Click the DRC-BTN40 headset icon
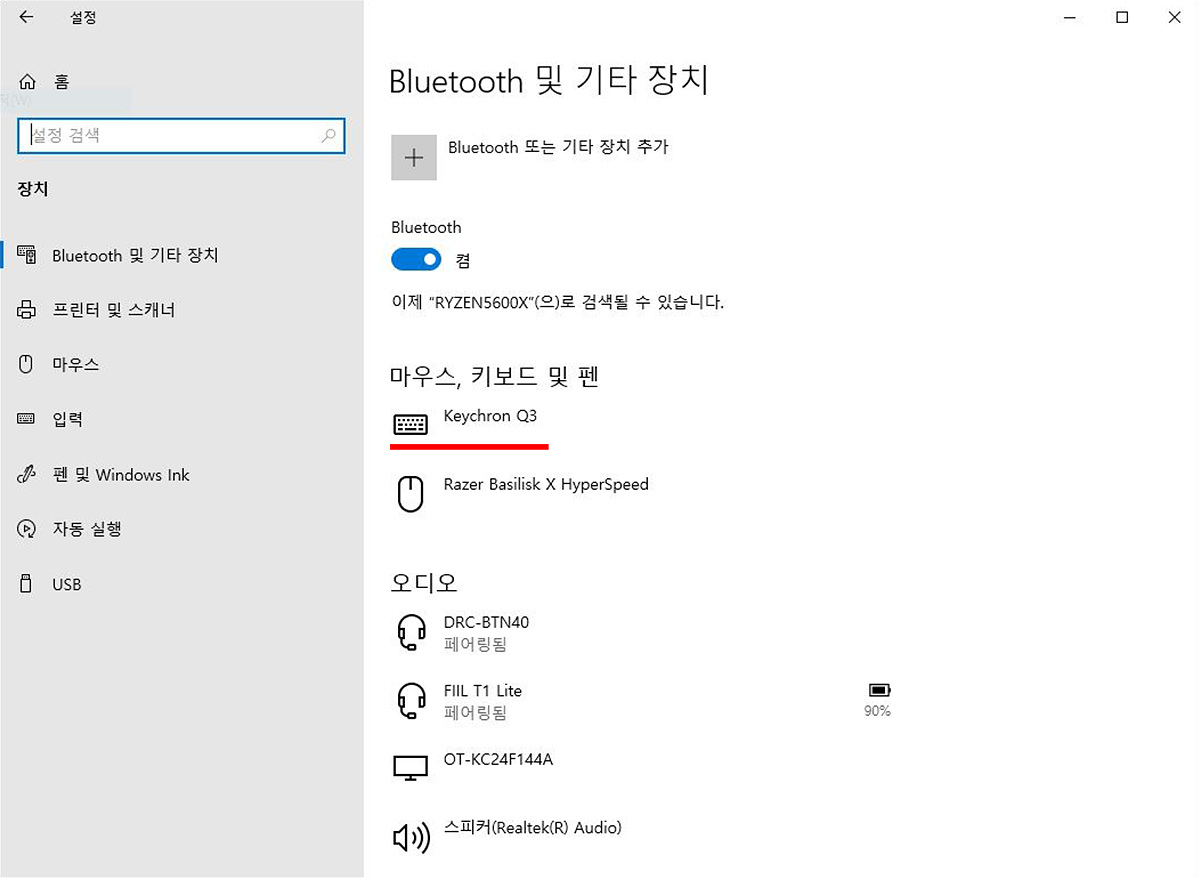 [411, 632]
